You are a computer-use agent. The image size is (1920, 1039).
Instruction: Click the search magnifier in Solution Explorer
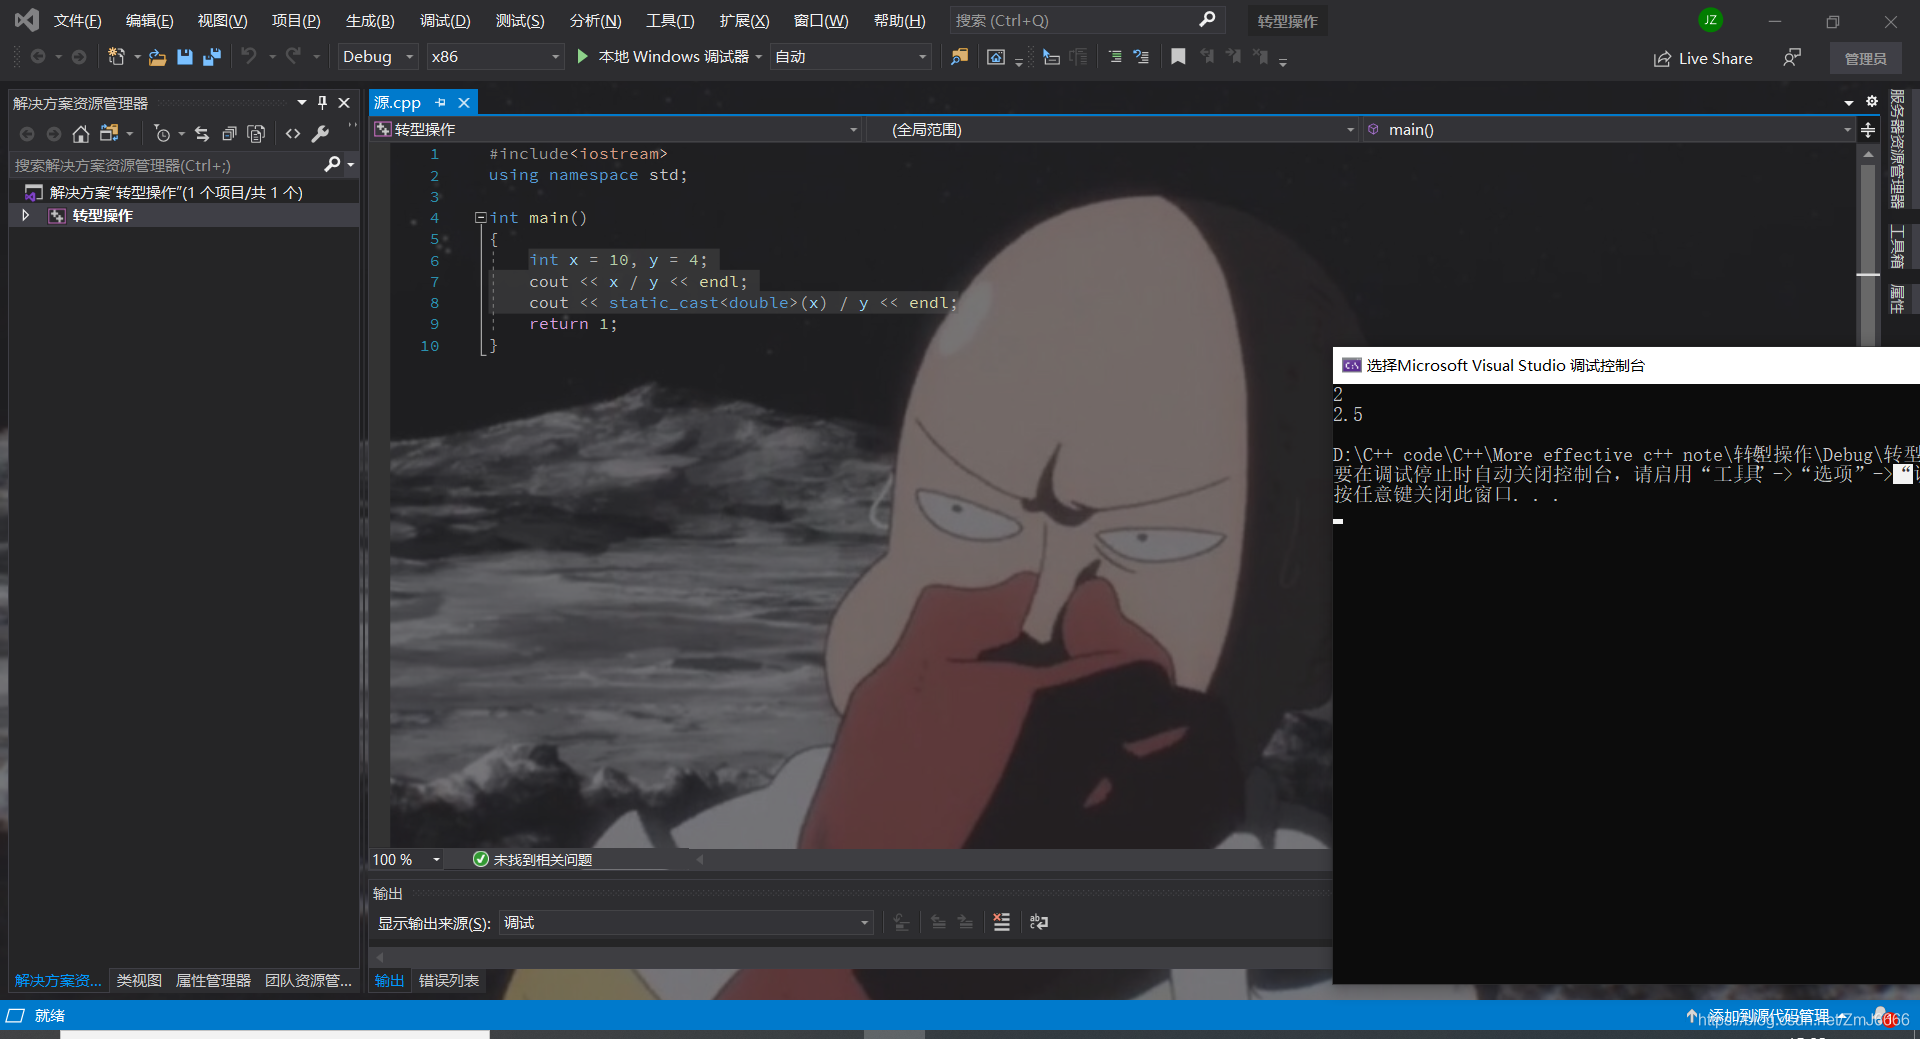pyautogui.click(x=333, y=164)
